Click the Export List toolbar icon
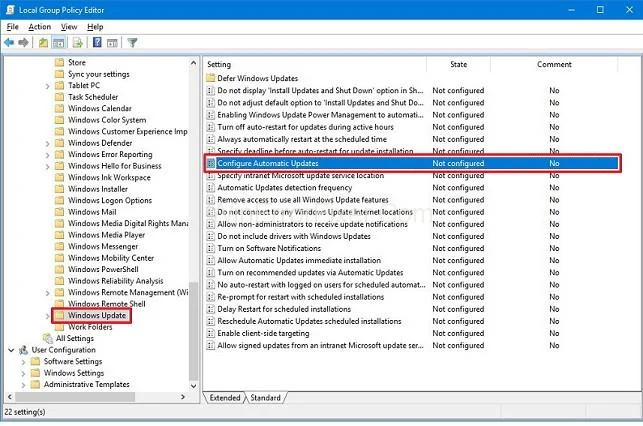Image resolution: width=643 pixels, height=426 pixels. click(x=78, y=42)
